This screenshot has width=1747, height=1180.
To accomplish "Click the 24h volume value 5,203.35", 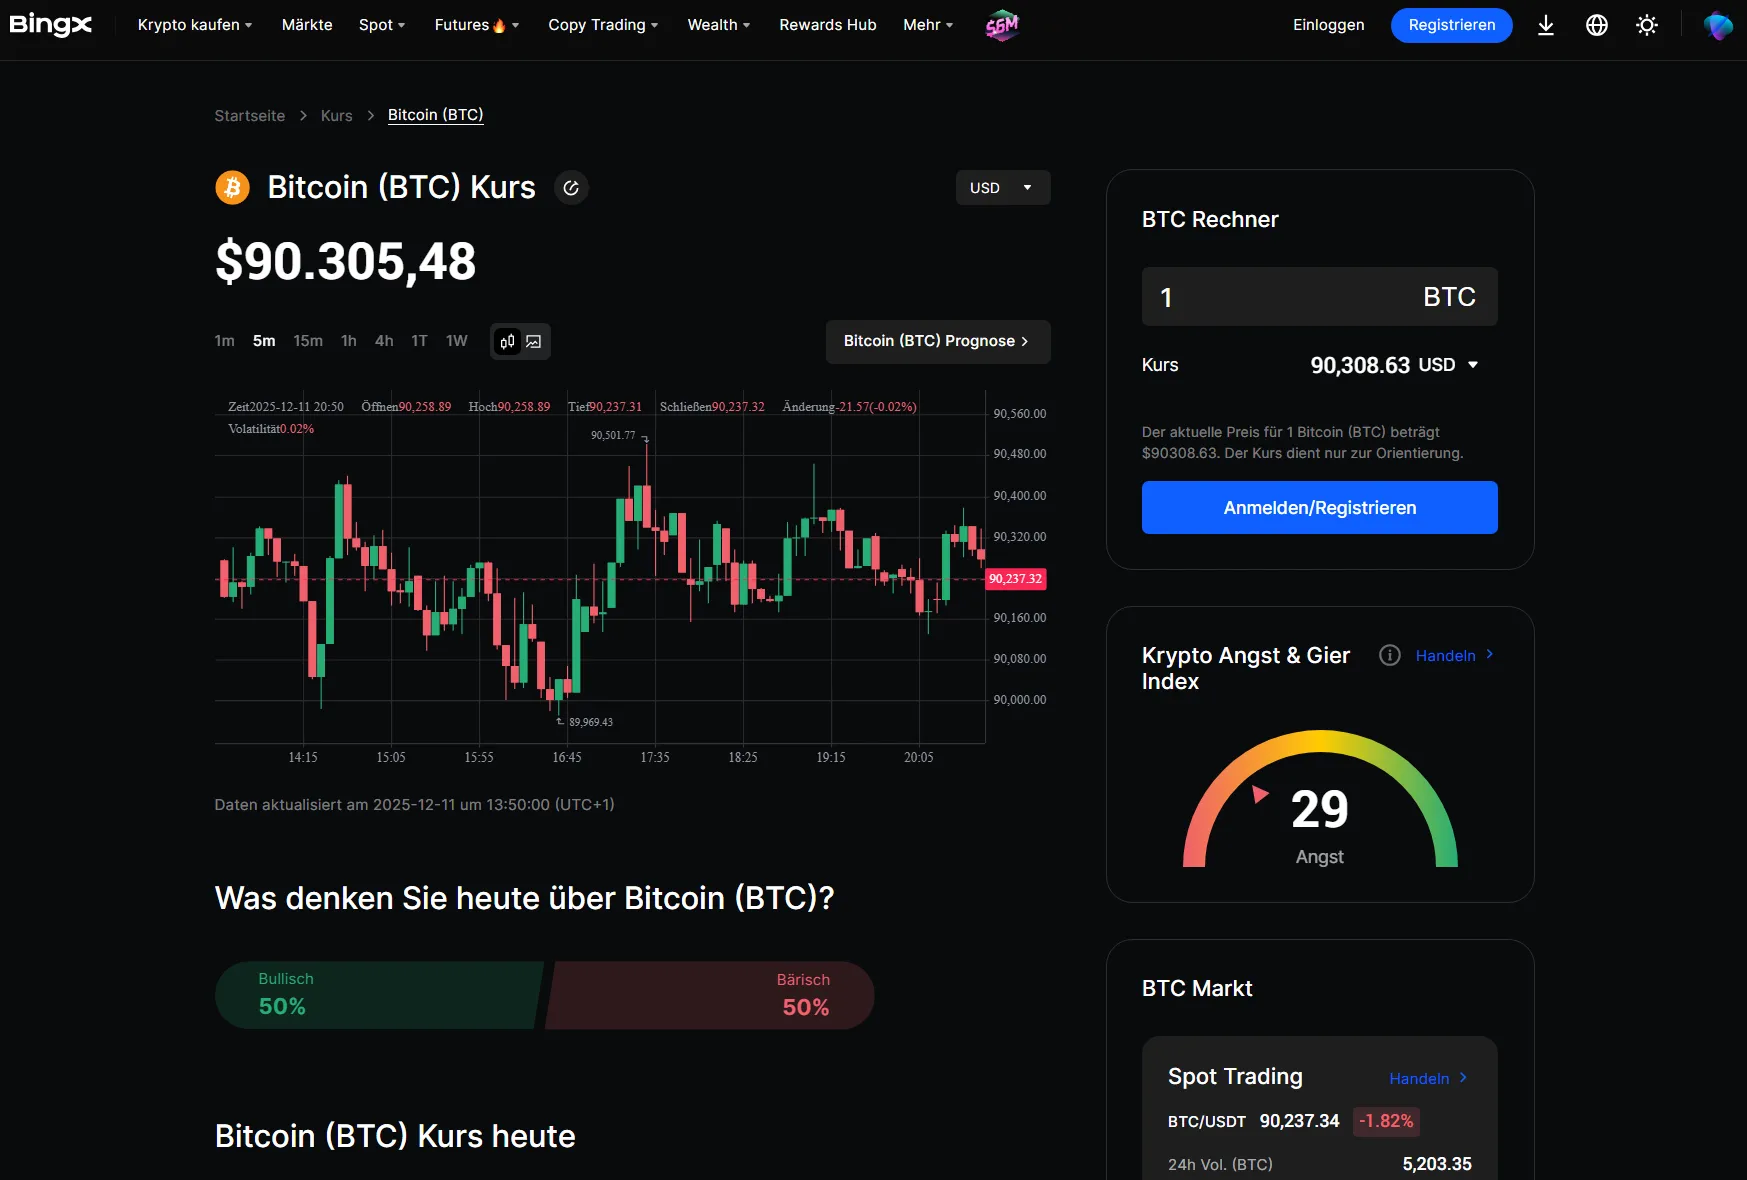I will pos(1437,1164).
